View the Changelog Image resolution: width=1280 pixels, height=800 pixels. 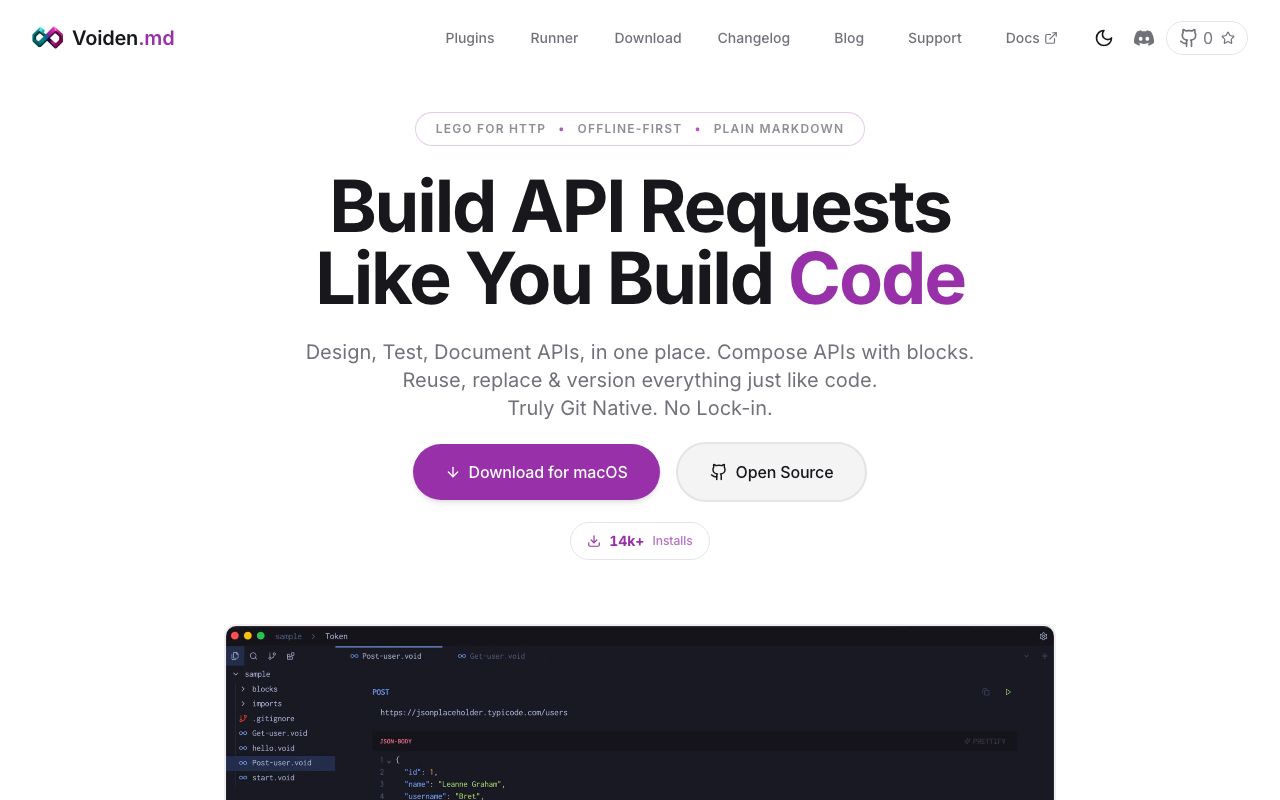pos(754,38)
